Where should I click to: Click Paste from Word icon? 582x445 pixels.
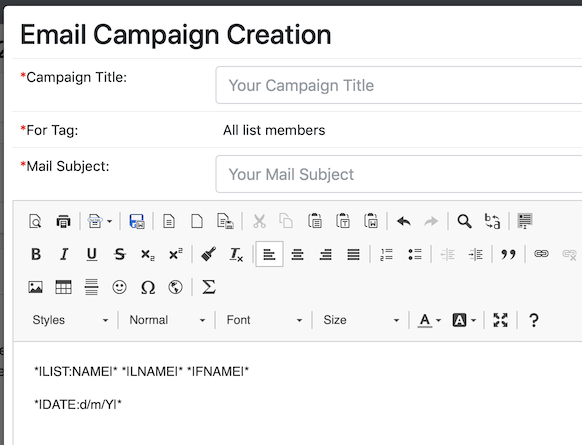pos(371,221)
